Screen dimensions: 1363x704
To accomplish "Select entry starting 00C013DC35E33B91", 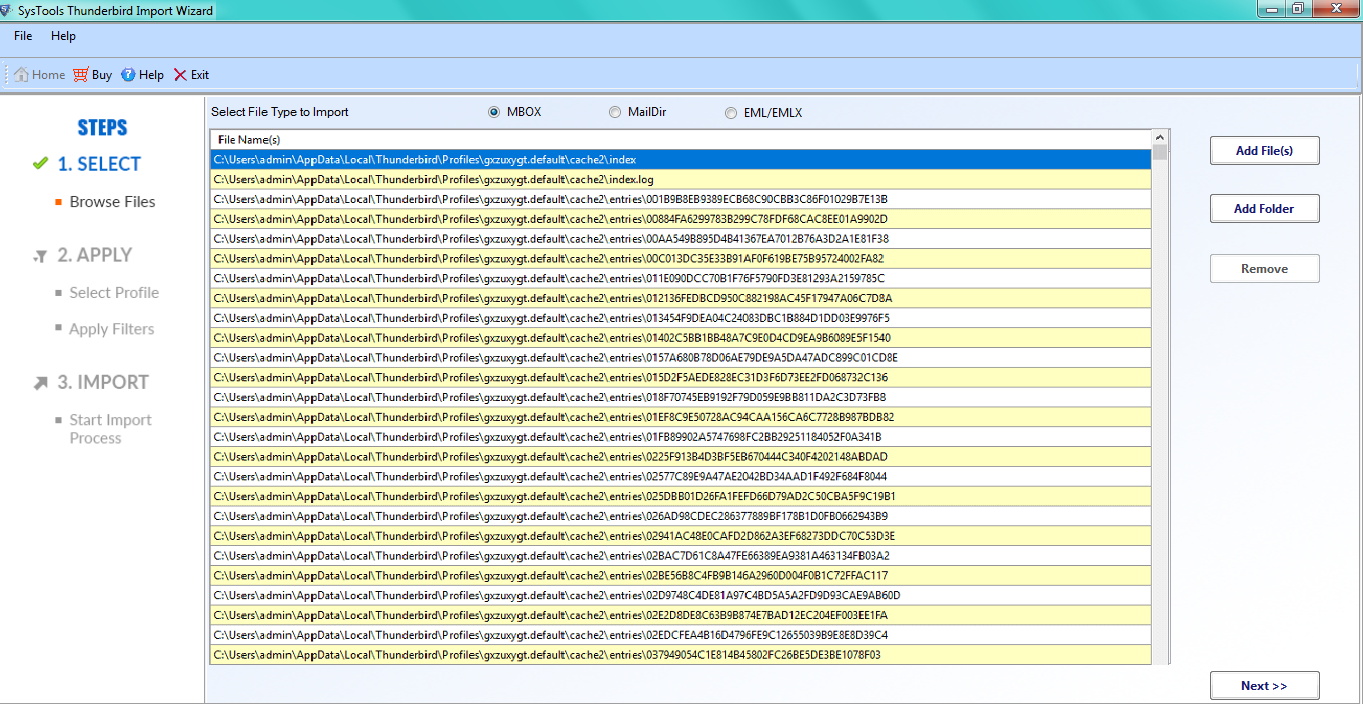I will tap(680, 258).
